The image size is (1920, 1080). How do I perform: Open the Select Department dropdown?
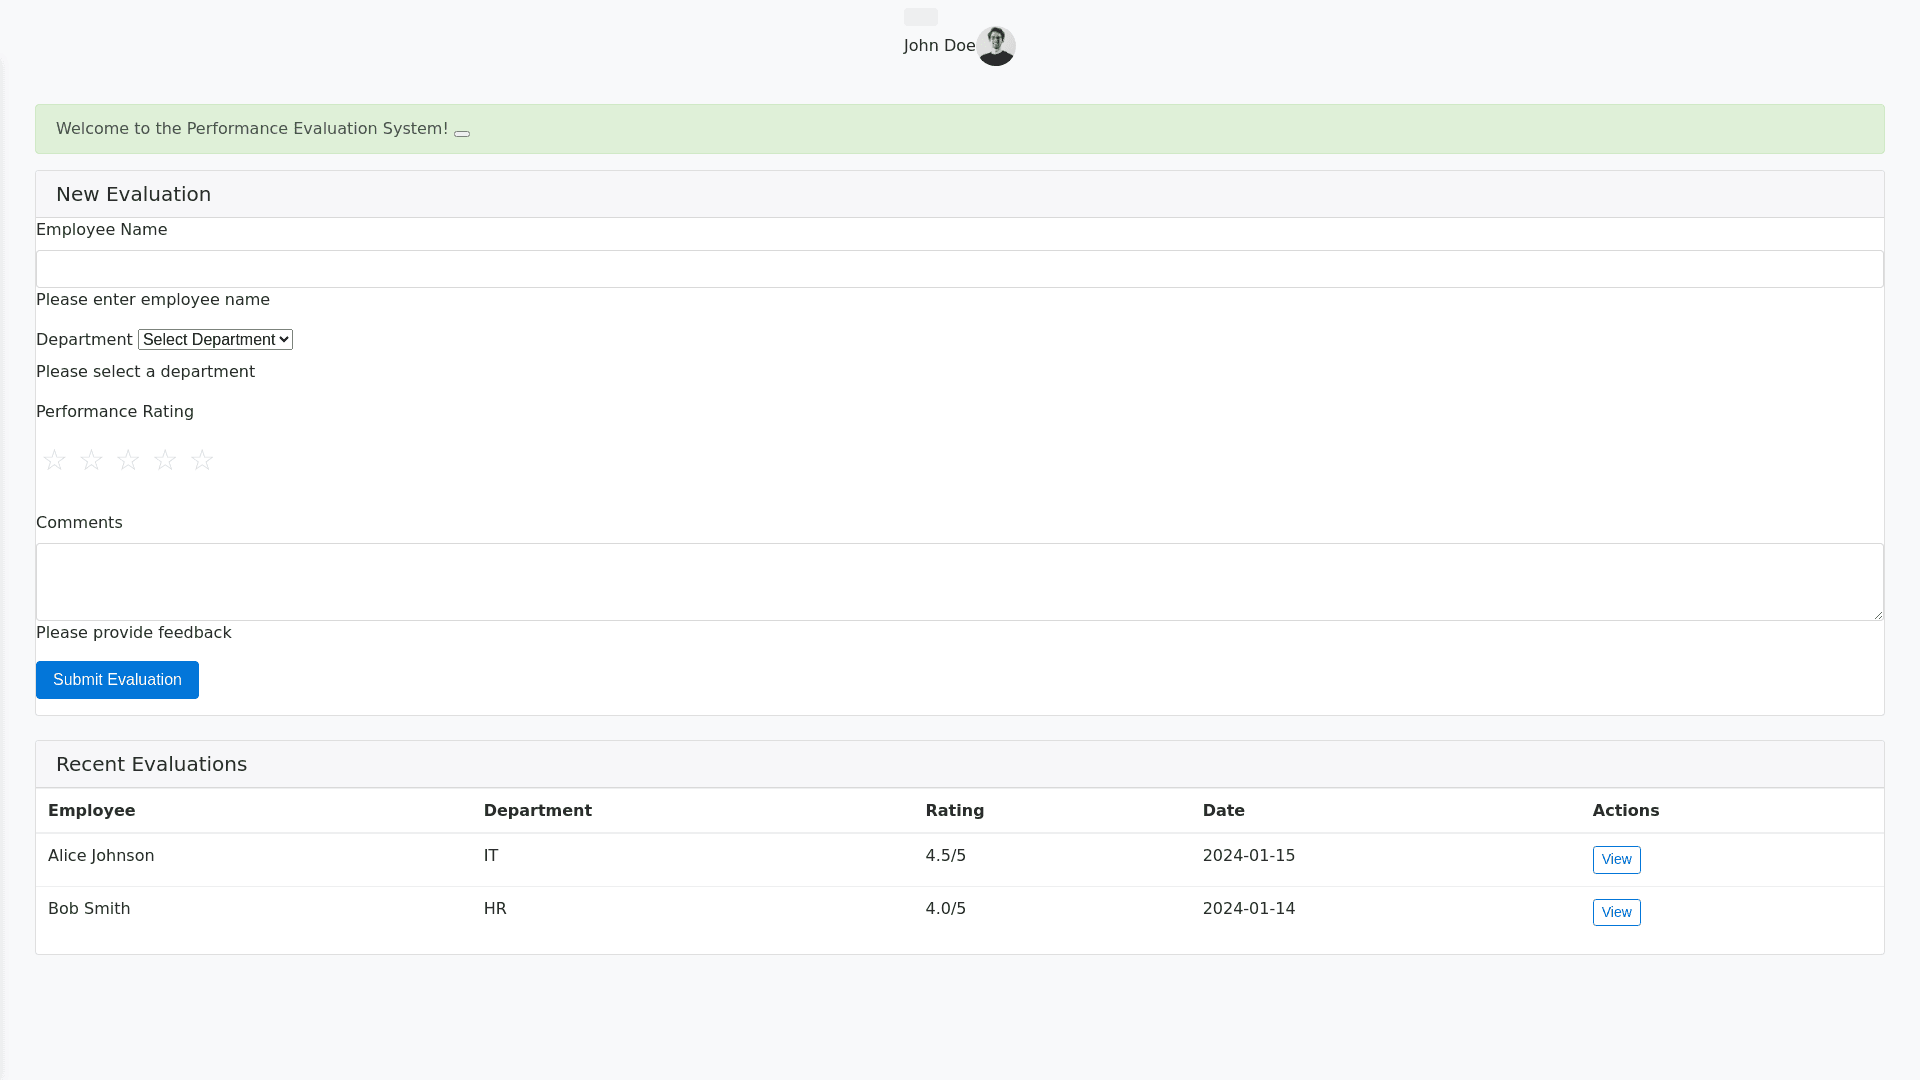(x=215, y=340)
